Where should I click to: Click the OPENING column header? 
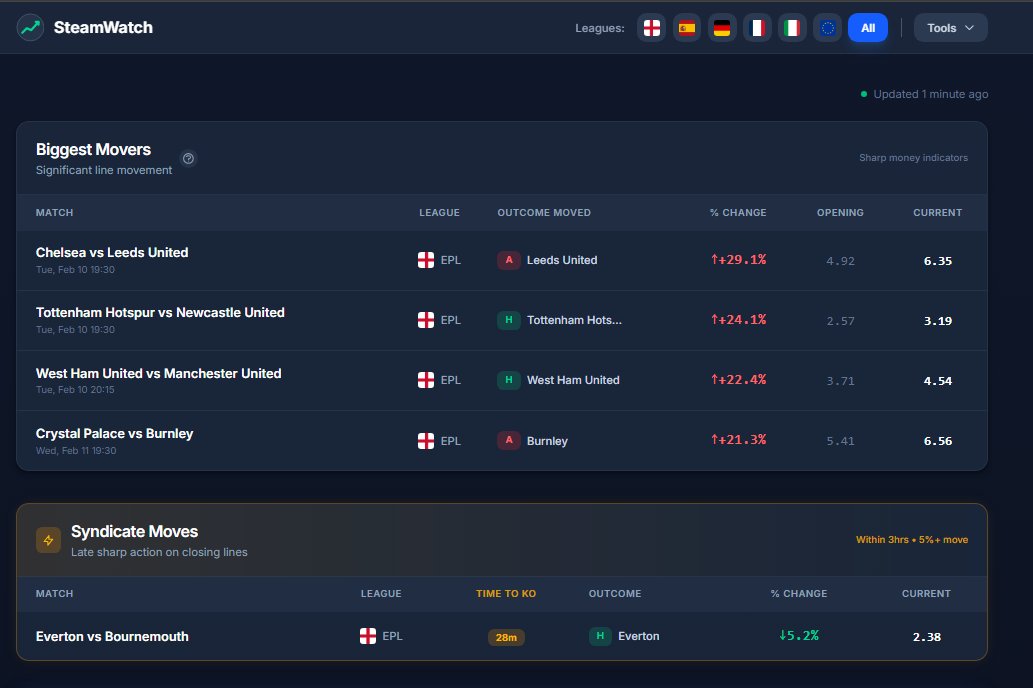[x=840, y=213]
